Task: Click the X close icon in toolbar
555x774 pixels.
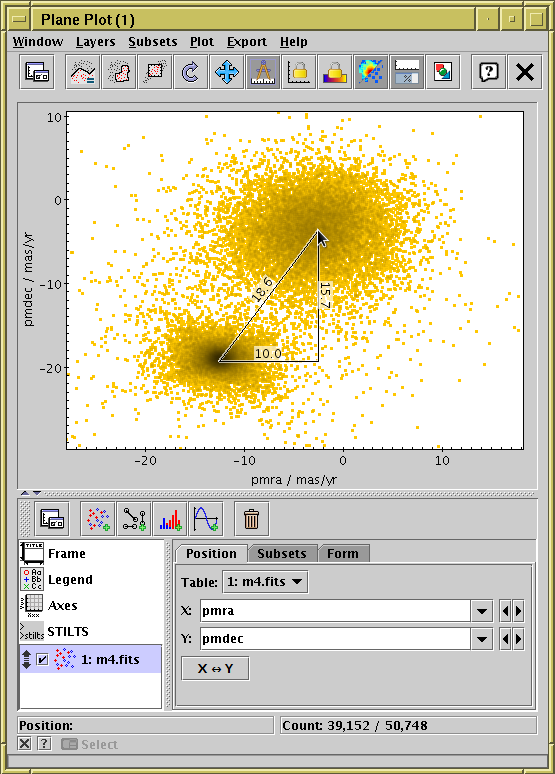Action: point(524,72)
